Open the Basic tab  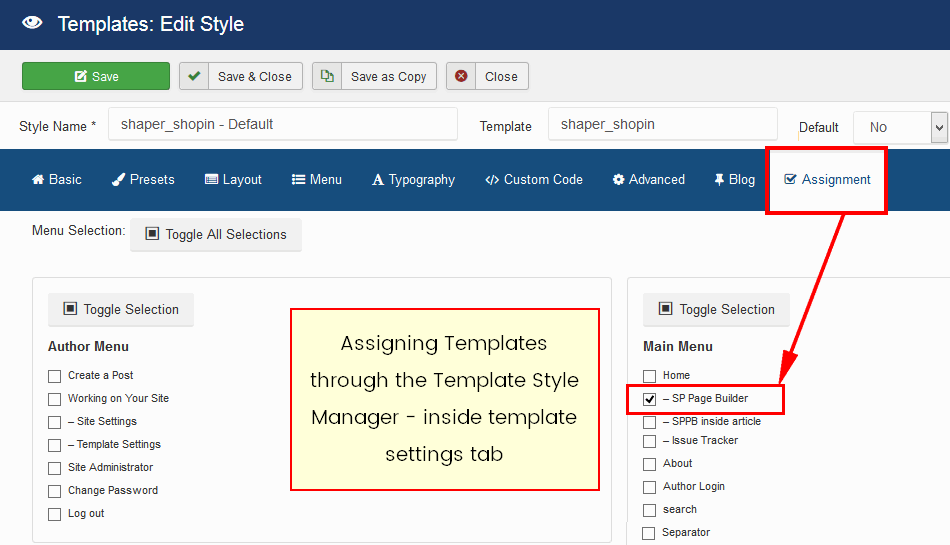(57, 180)
